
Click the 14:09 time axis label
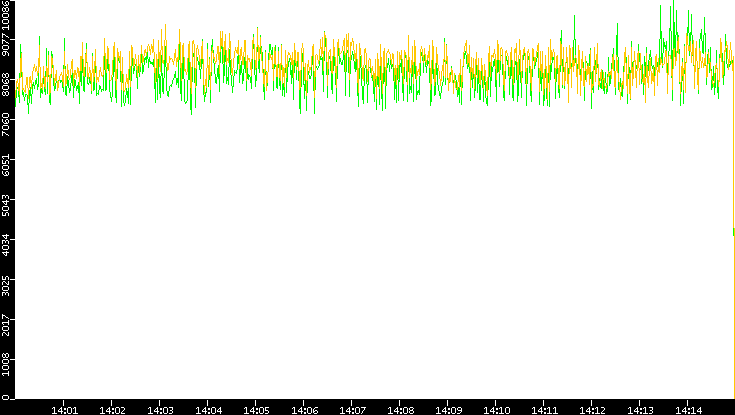pos(449,411)
